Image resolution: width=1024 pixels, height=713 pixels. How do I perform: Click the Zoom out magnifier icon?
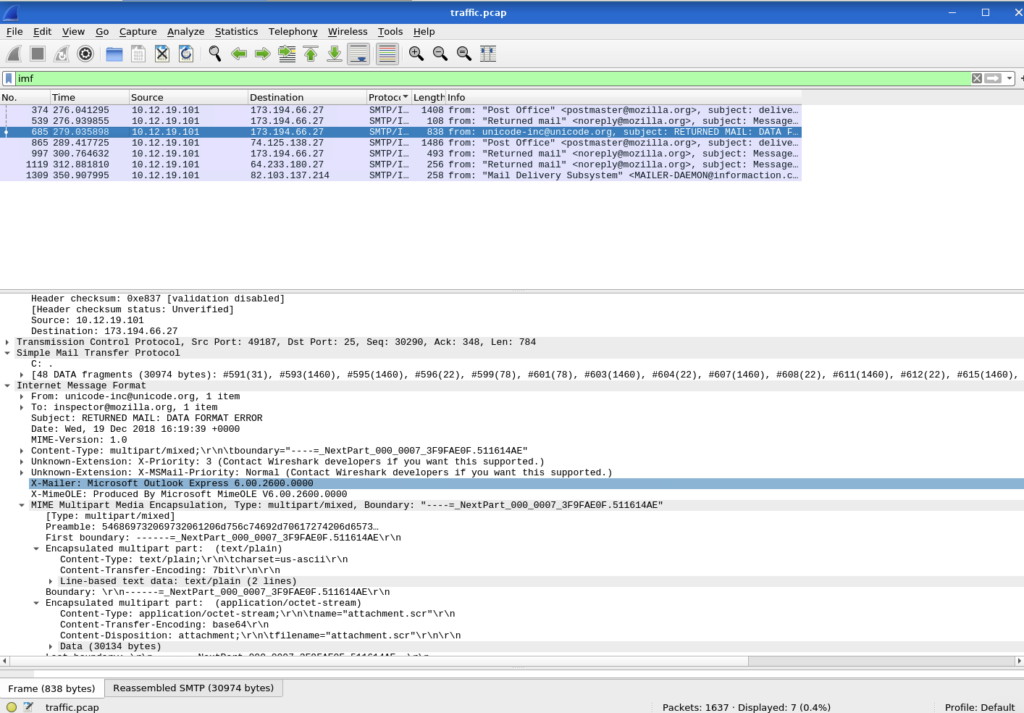click(x=440, y=54)
